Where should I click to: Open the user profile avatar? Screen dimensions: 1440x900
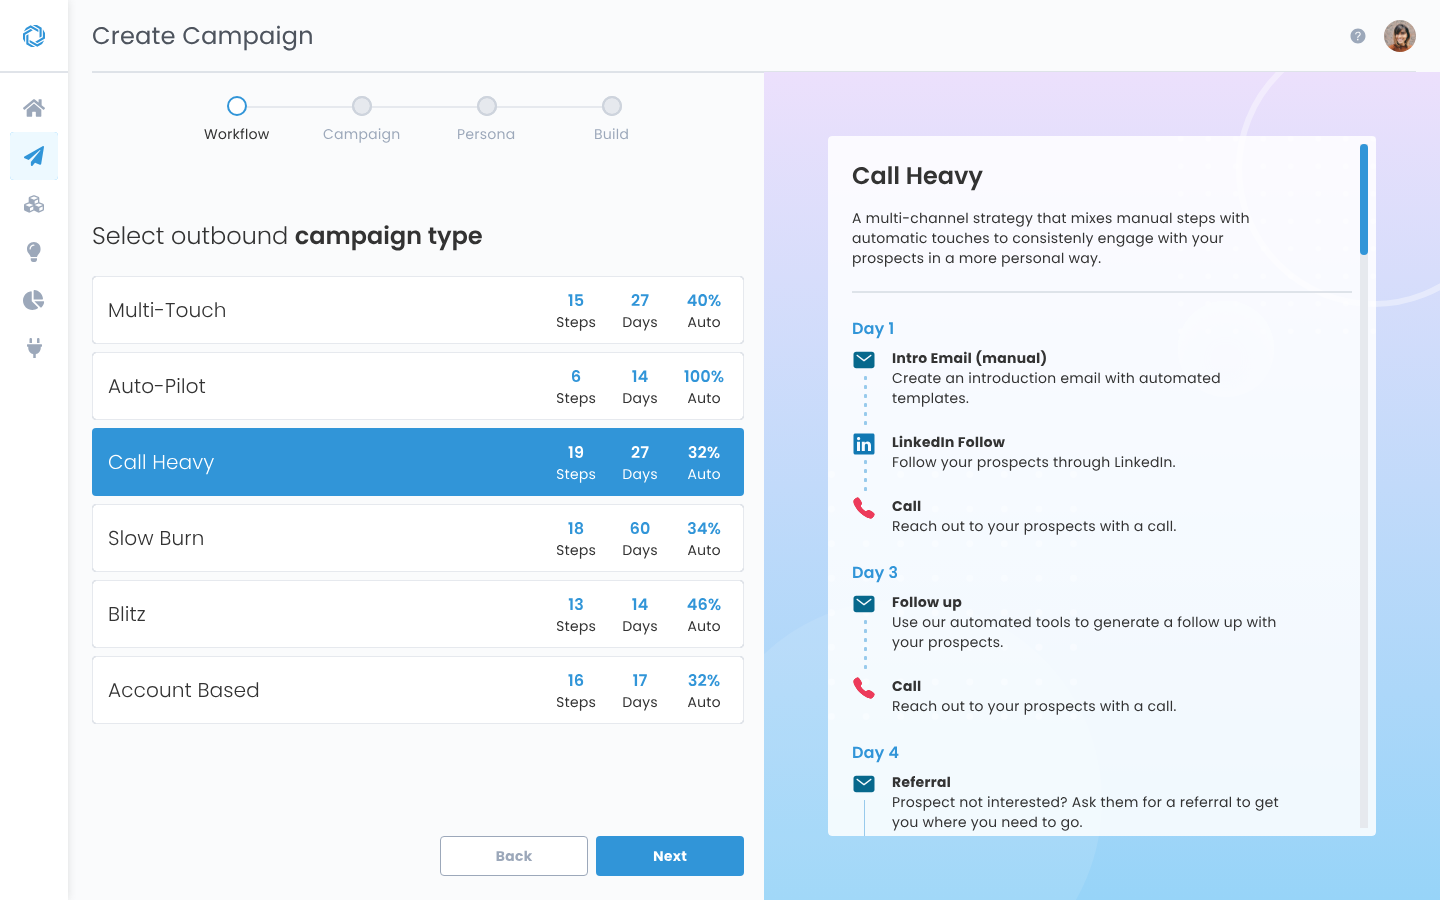[1400, 36]
